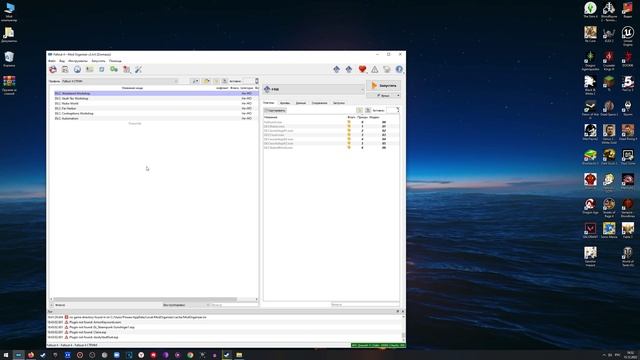Click the orange Run button
This screenshot has width=640, height=360.
pyautogui.click(x=383, y=86)
